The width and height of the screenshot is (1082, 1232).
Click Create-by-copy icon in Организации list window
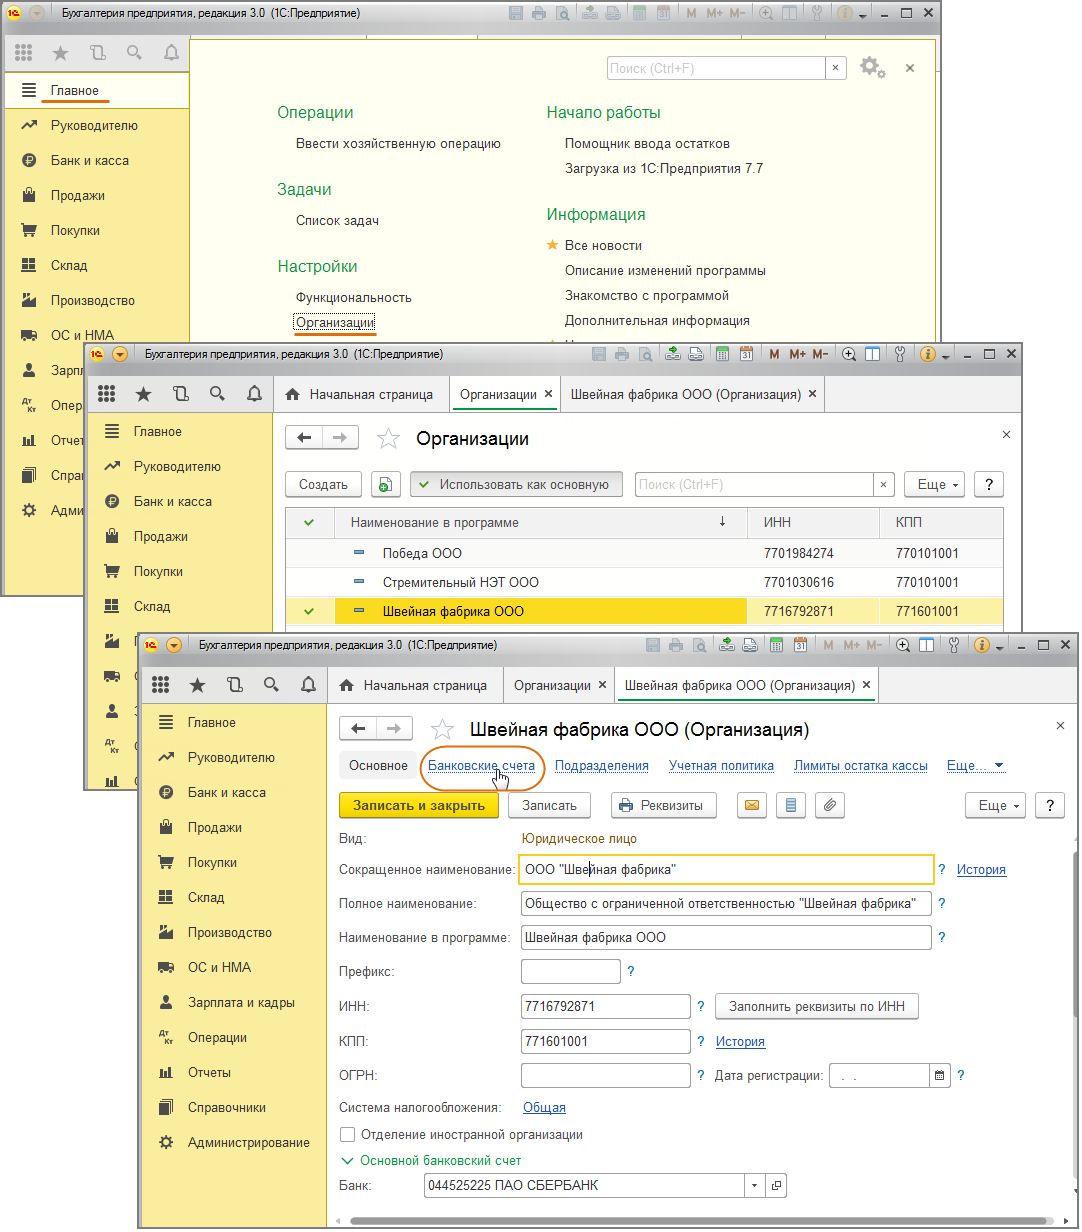pos(386,484)
